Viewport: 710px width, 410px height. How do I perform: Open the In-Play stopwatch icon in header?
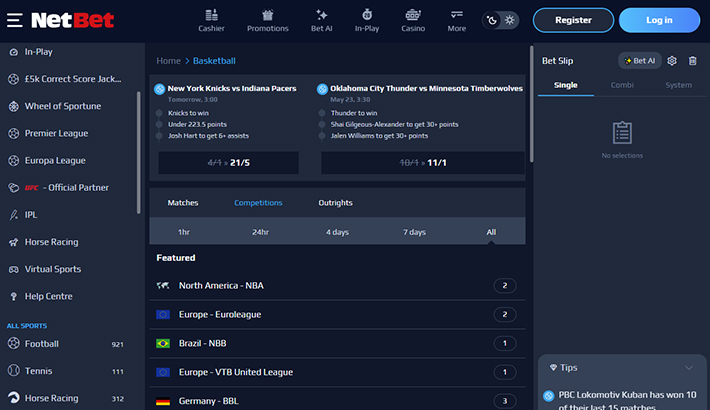pyautogui.click(x=367, y=20)
